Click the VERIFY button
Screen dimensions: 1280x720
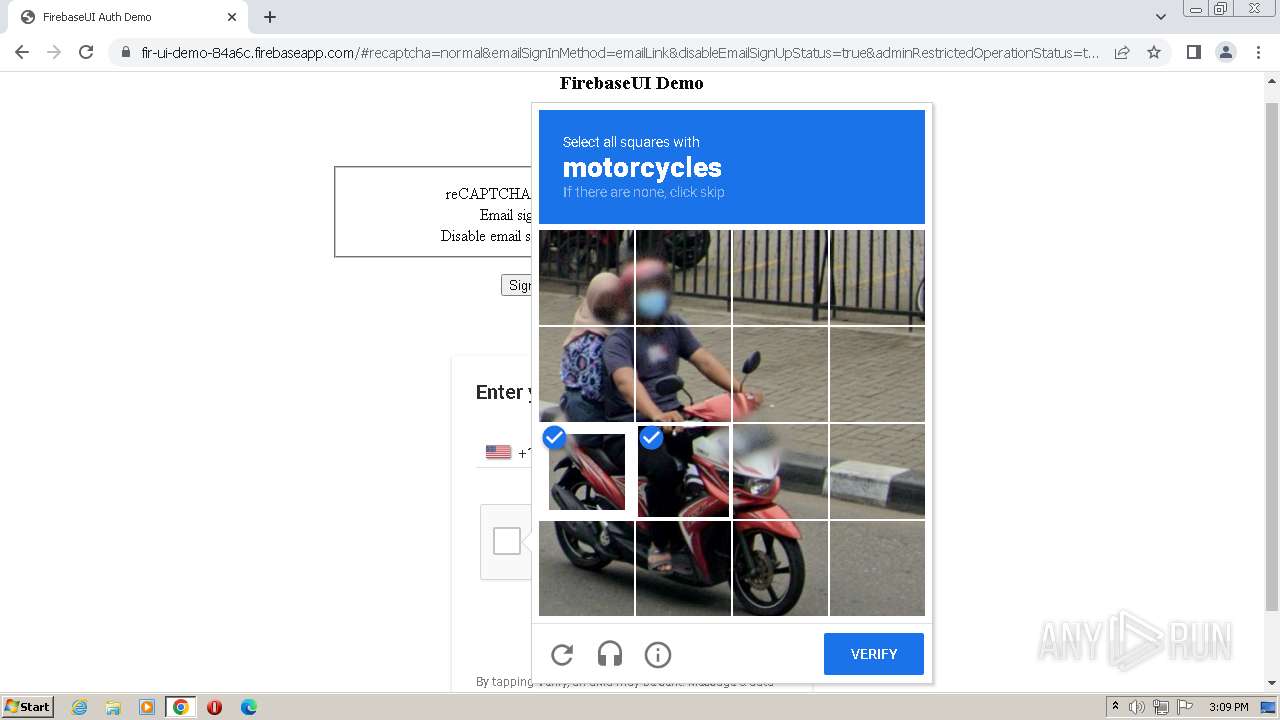point(874,654)
